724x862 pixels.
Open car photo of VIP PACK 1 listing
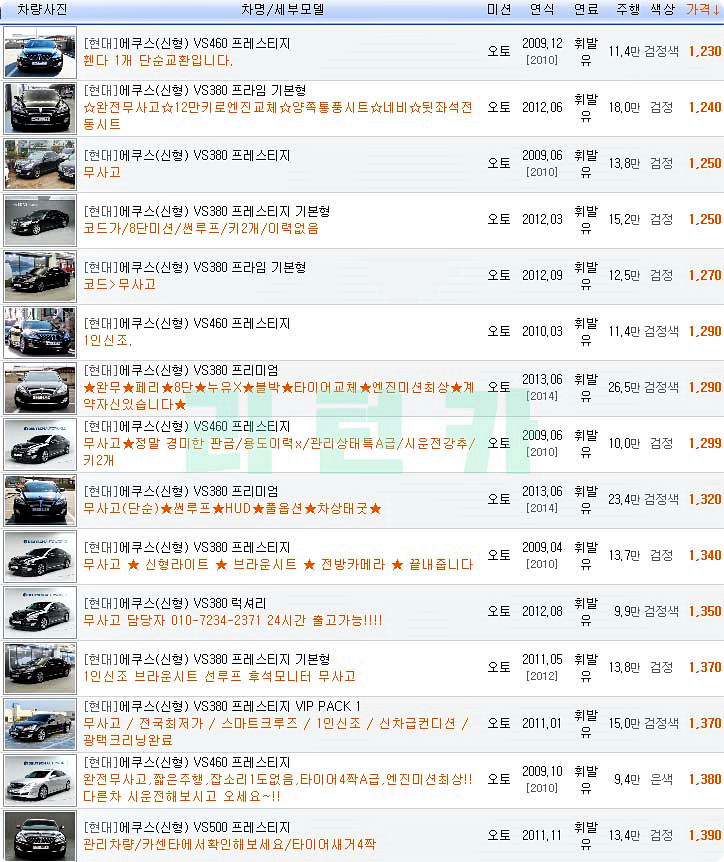40,725
